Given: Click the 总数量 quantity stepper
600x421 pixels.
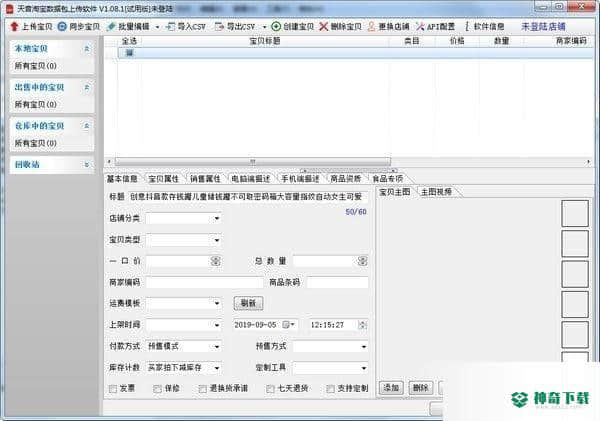Looking at the screenshot, I should (x=362, y=261).
